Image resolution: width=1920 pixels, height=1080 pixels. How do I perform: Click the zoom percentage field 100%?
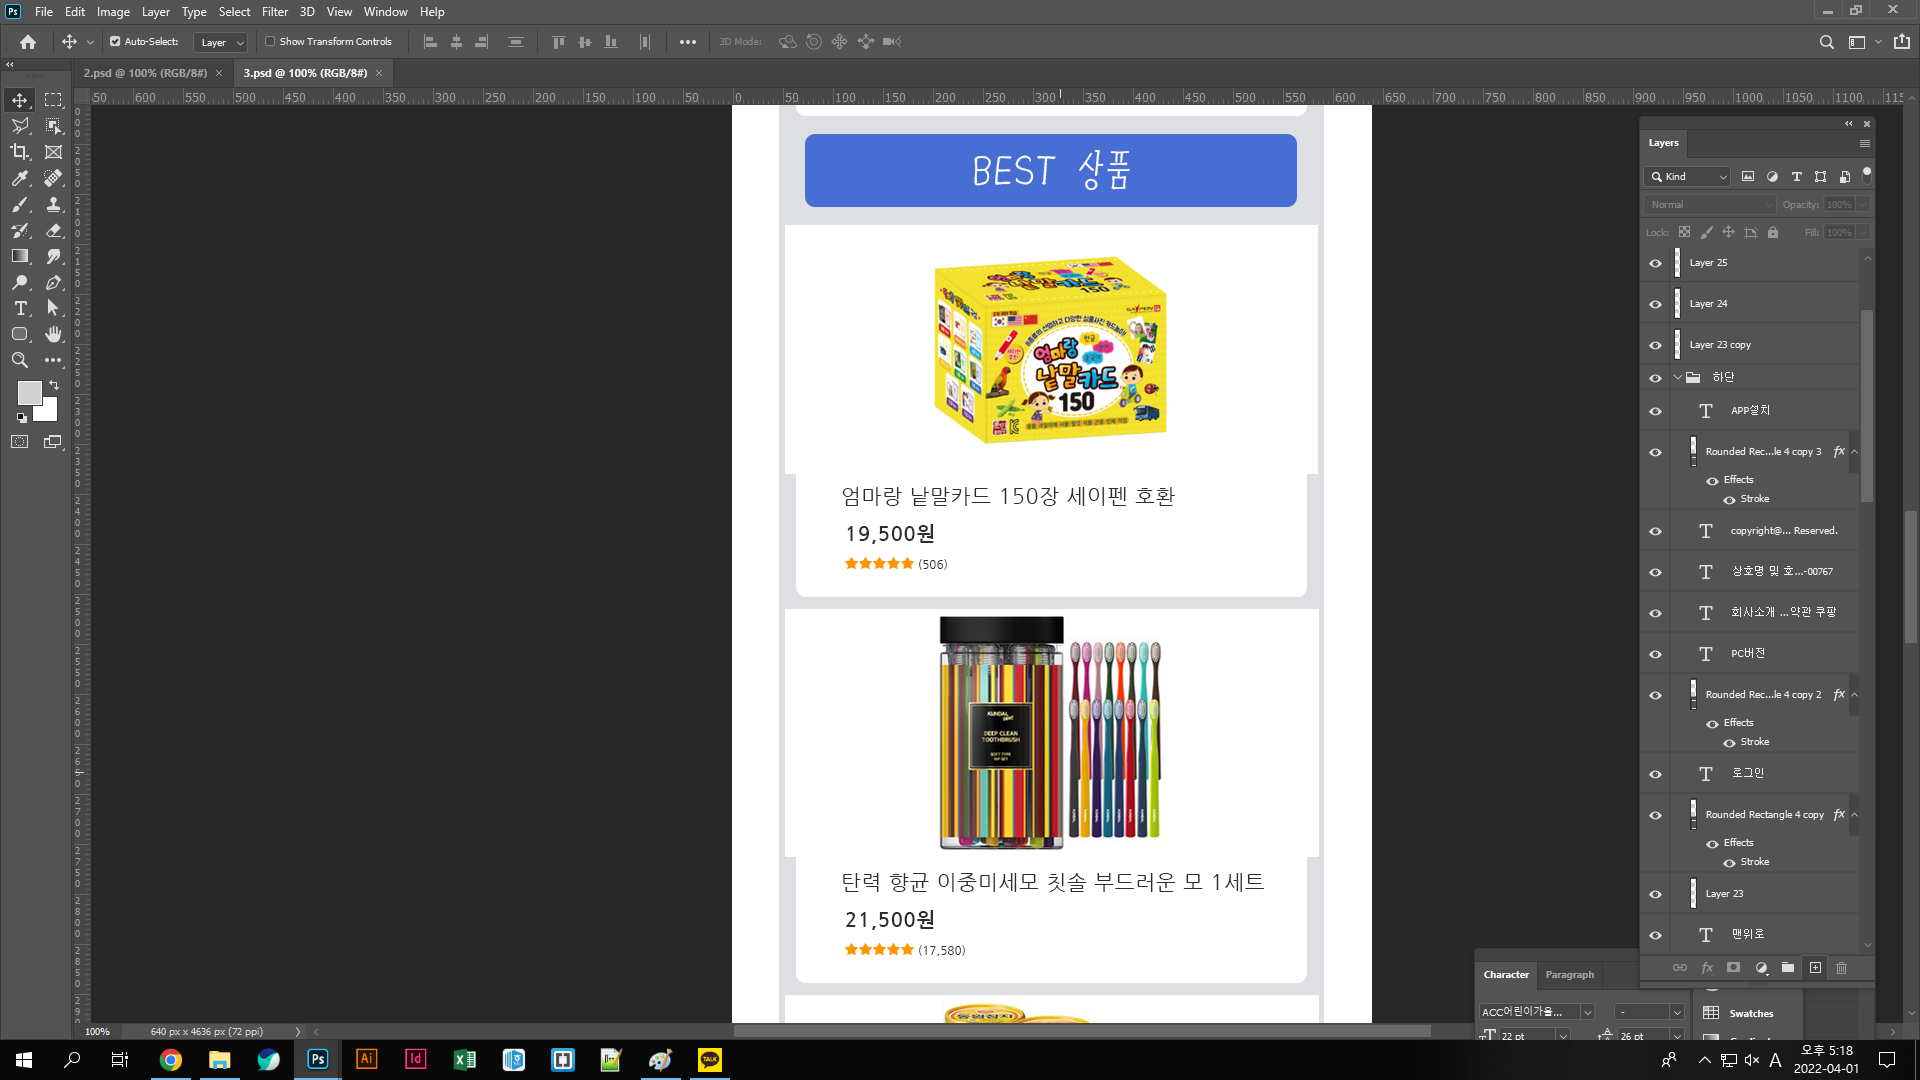tap(98, 1031)
